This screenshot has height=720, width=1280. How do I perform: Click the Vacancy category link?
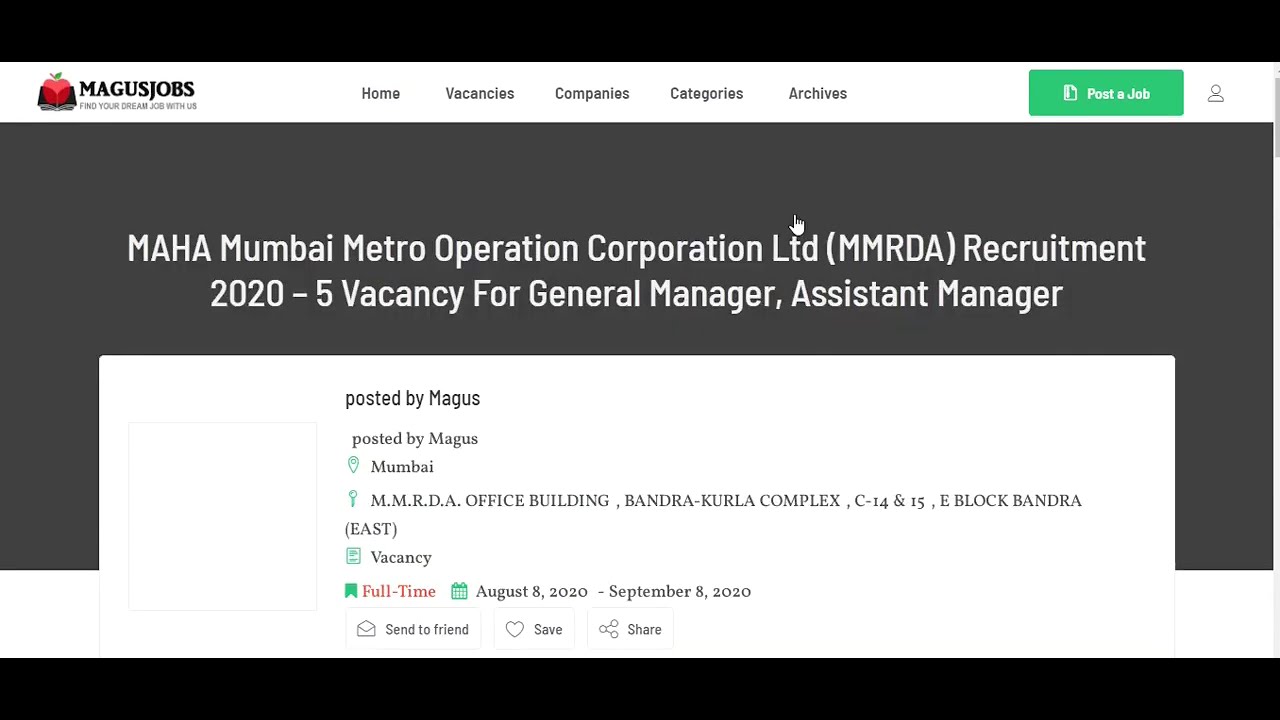pyautogui.click(x=401, y=558)
